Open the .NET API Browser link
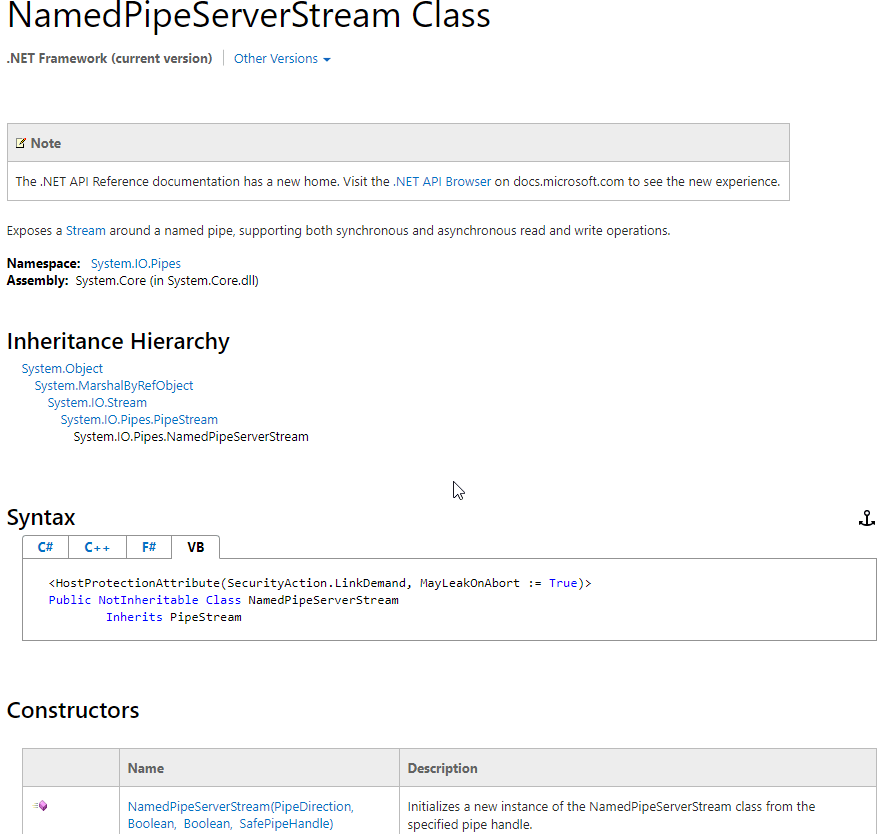 click(442, 182)
